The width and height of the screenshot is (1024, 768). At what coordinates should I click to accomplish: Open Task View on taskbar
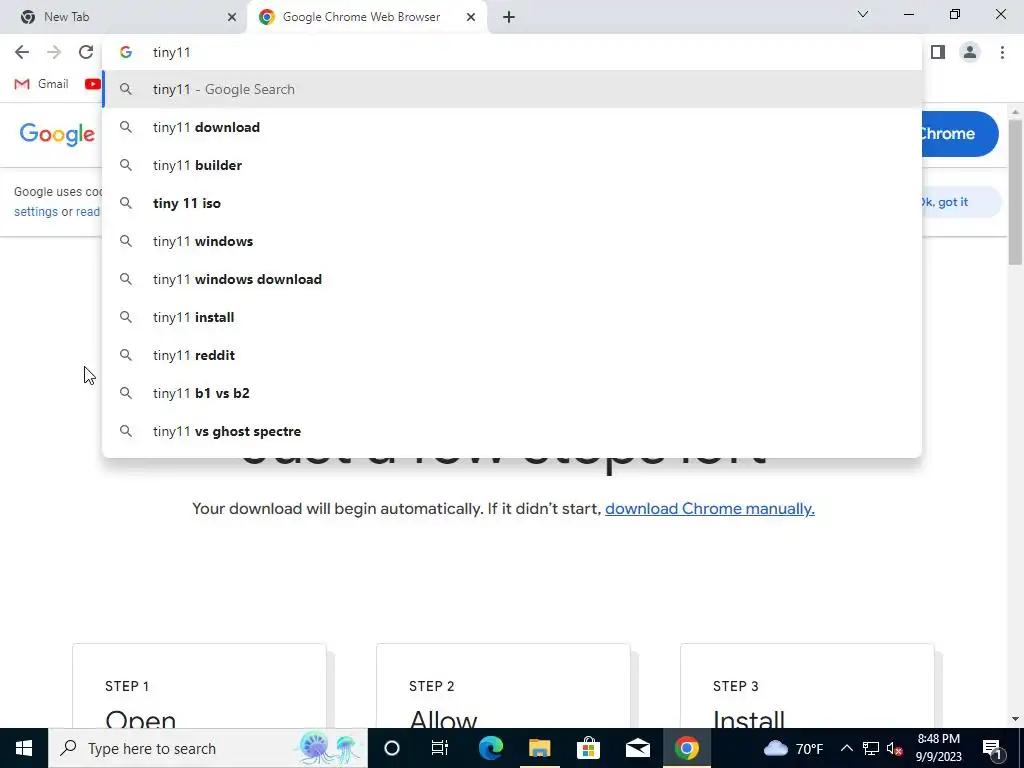coord(440,748)
